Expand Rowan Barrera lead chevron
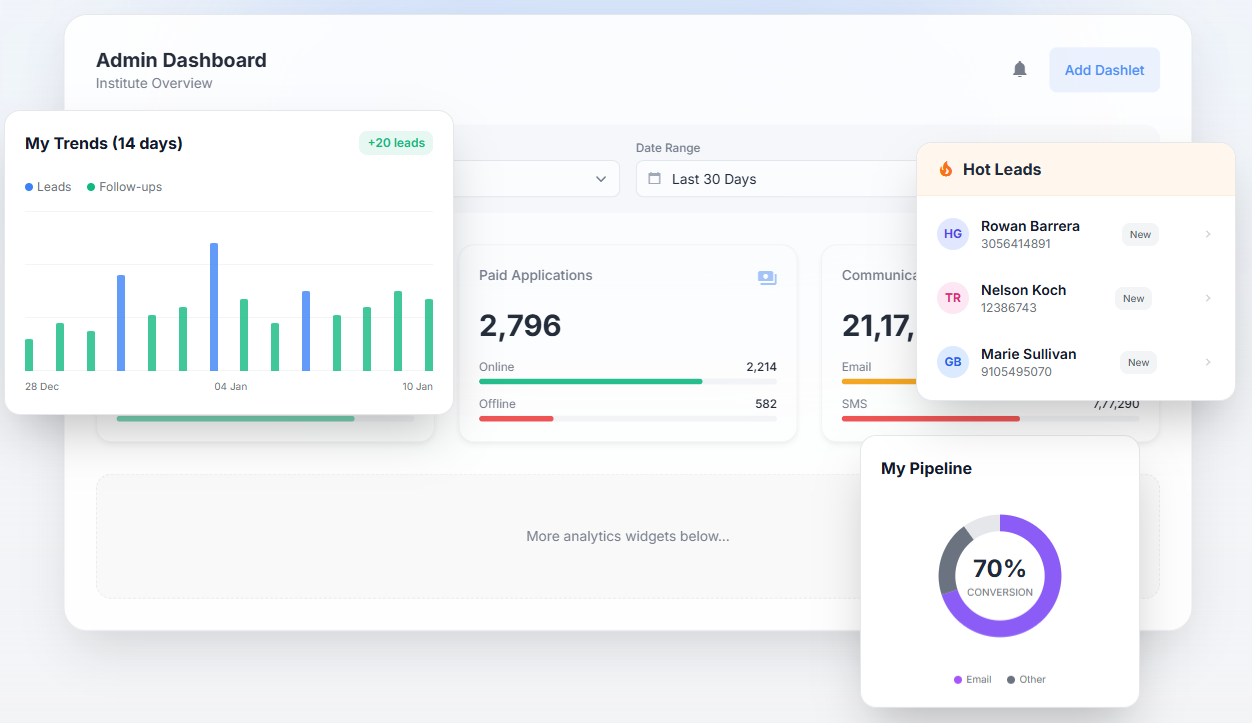The width and height of the screenshot is (1252, 723). (1207, 234)
